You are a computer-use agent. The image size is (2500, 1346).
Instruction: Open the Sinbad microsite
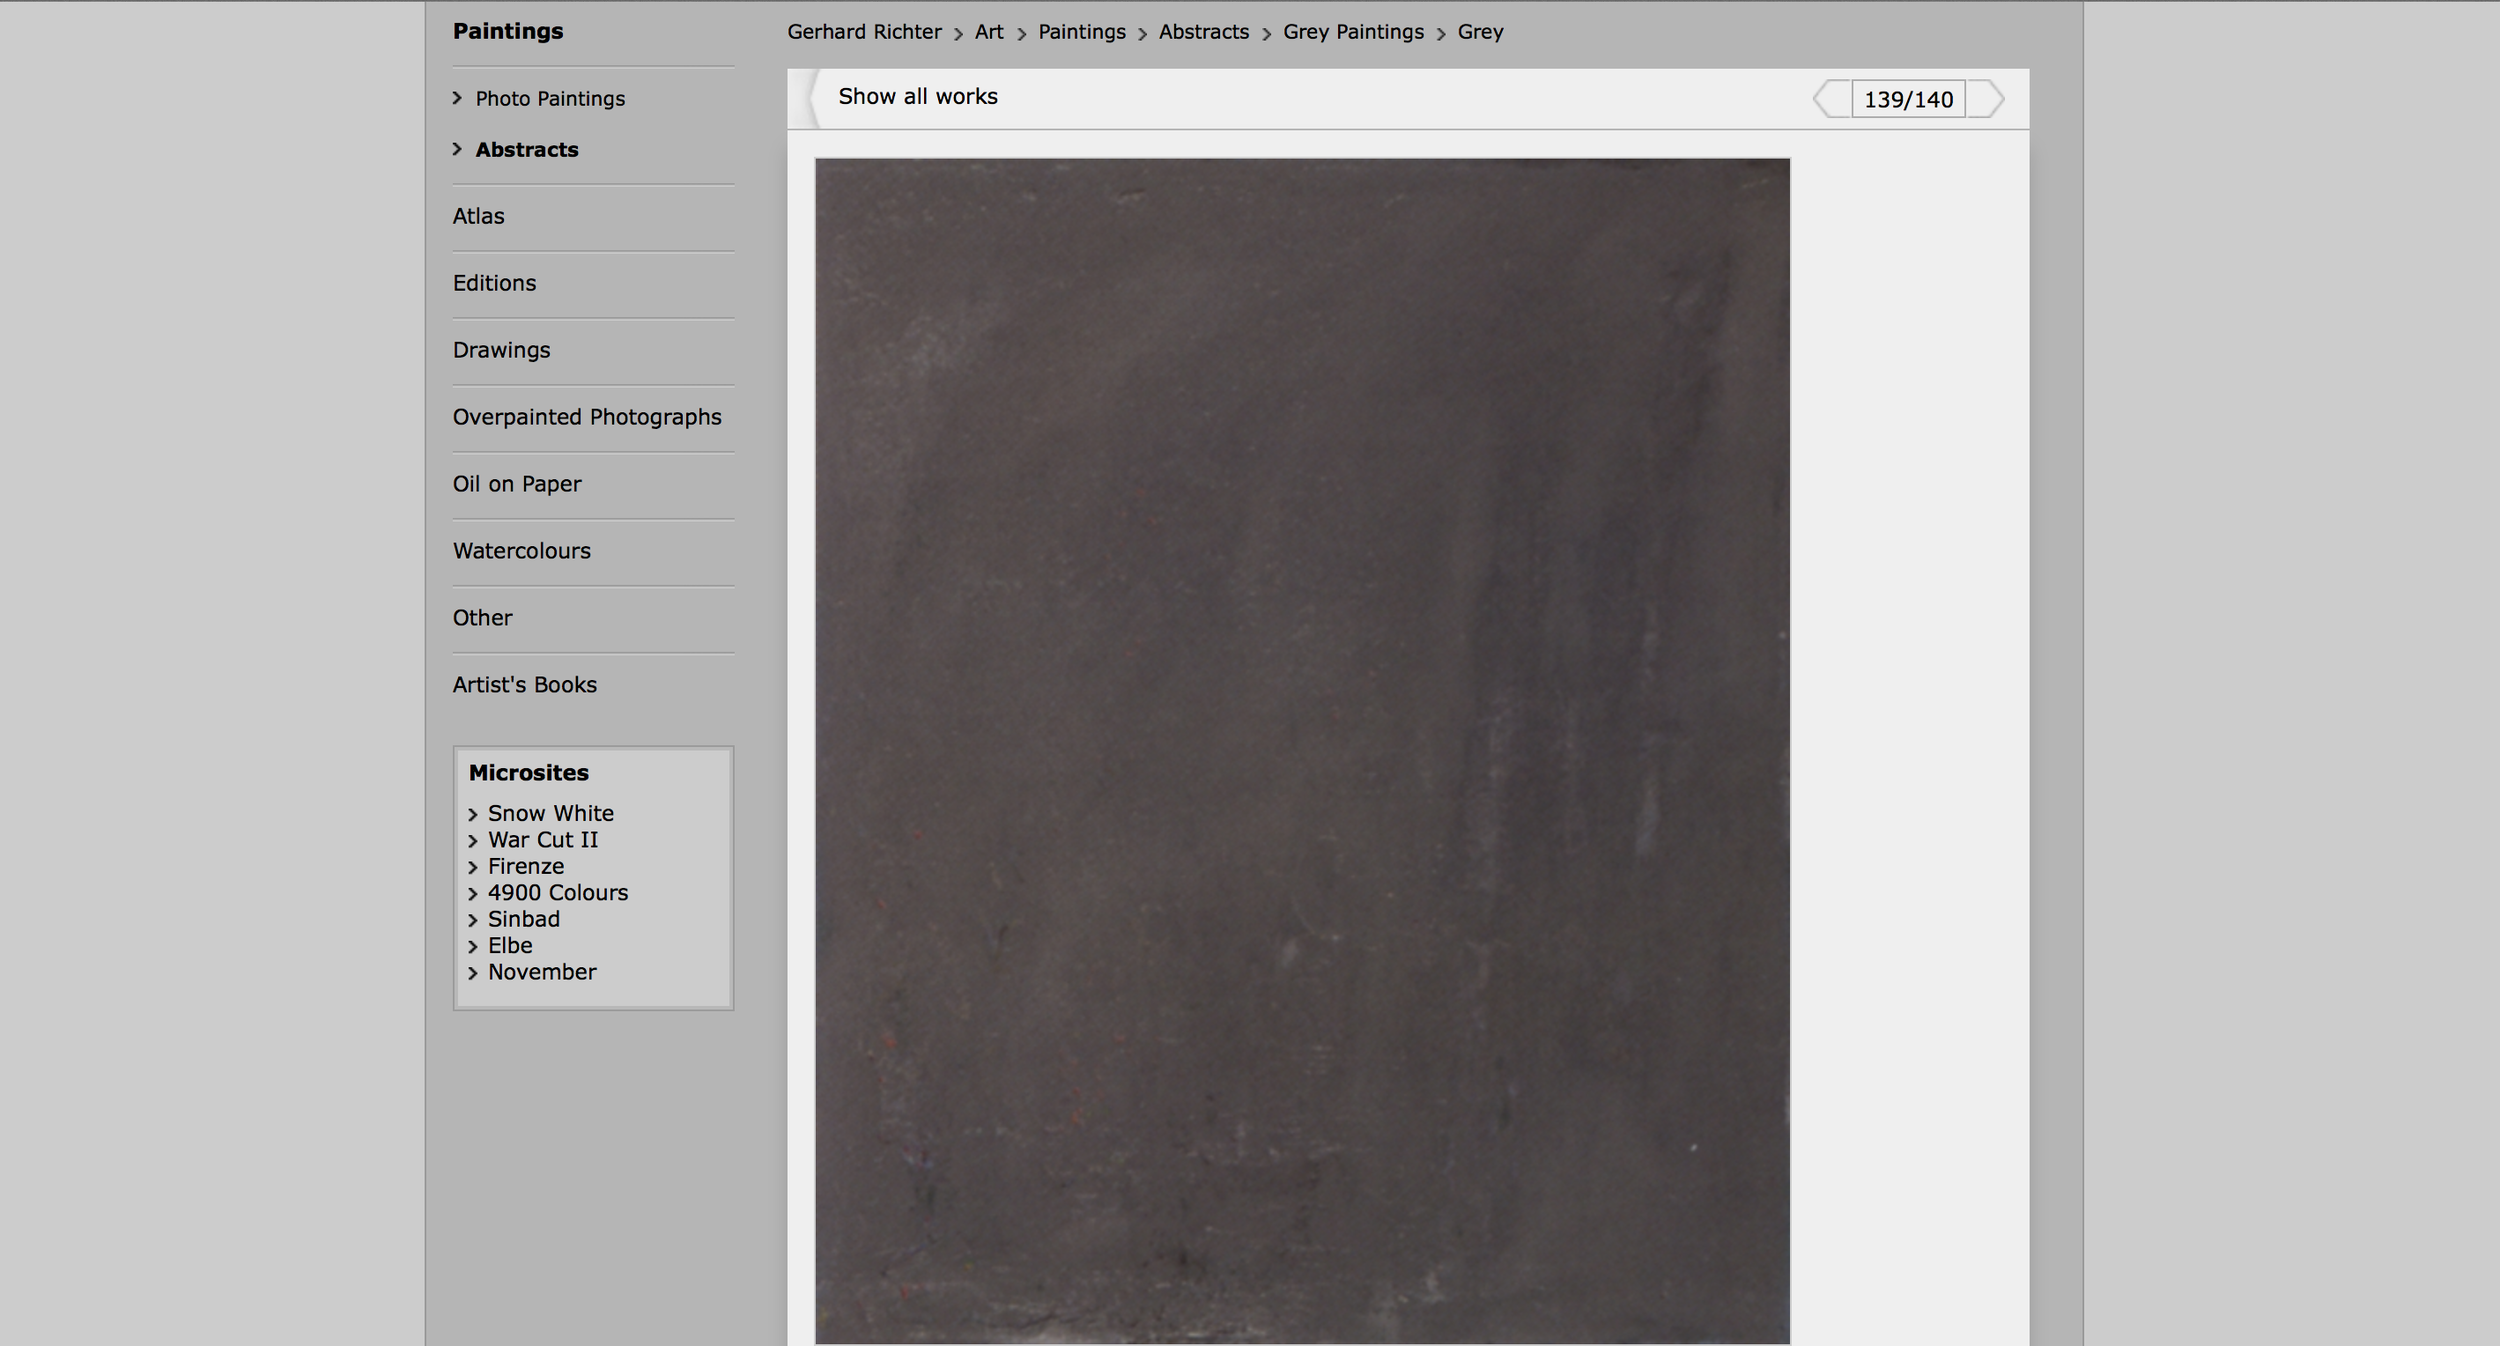point(524,919)
